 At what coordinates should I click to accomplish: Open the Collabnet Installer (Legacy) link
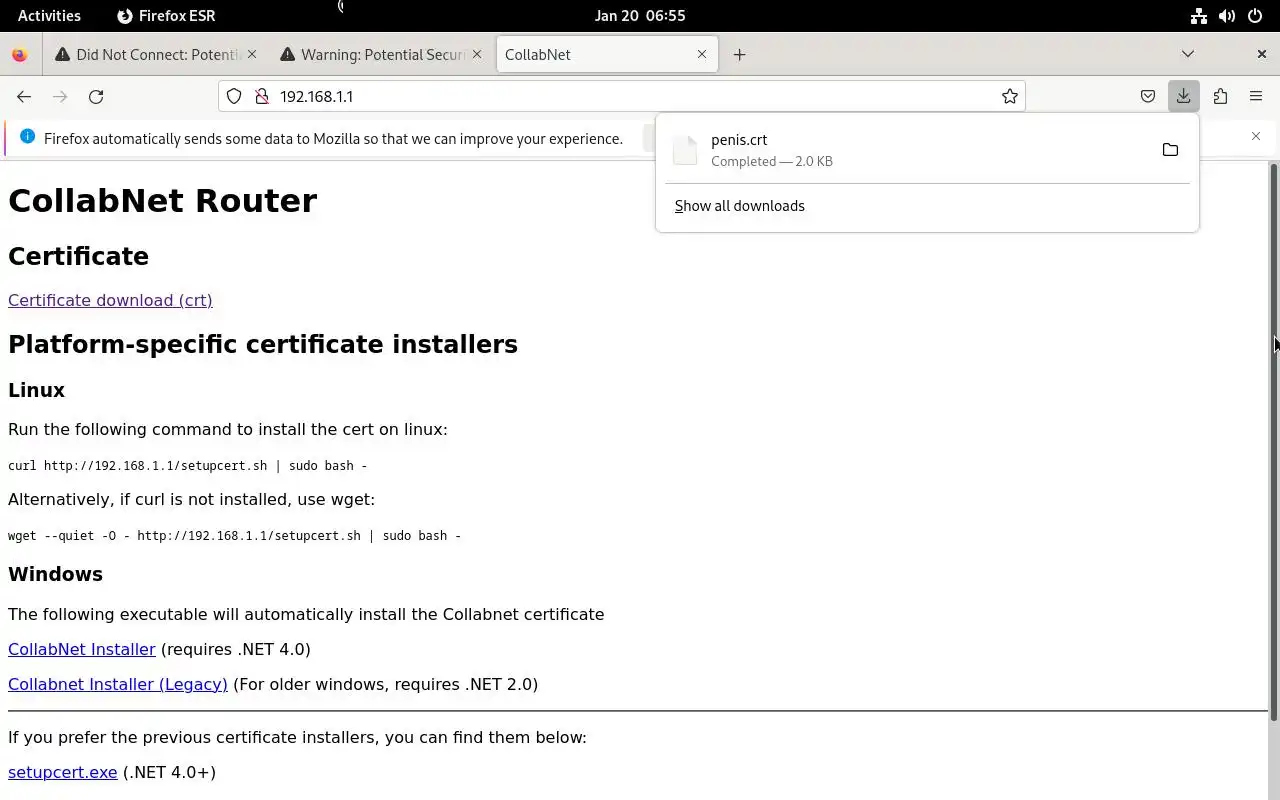(118, 684)
